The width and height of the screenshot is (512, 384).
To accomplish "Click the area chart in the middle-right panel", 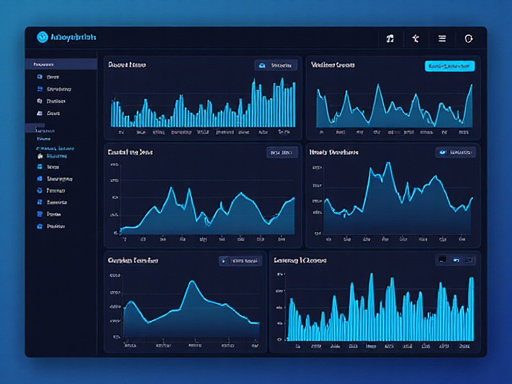I will 398,197.
